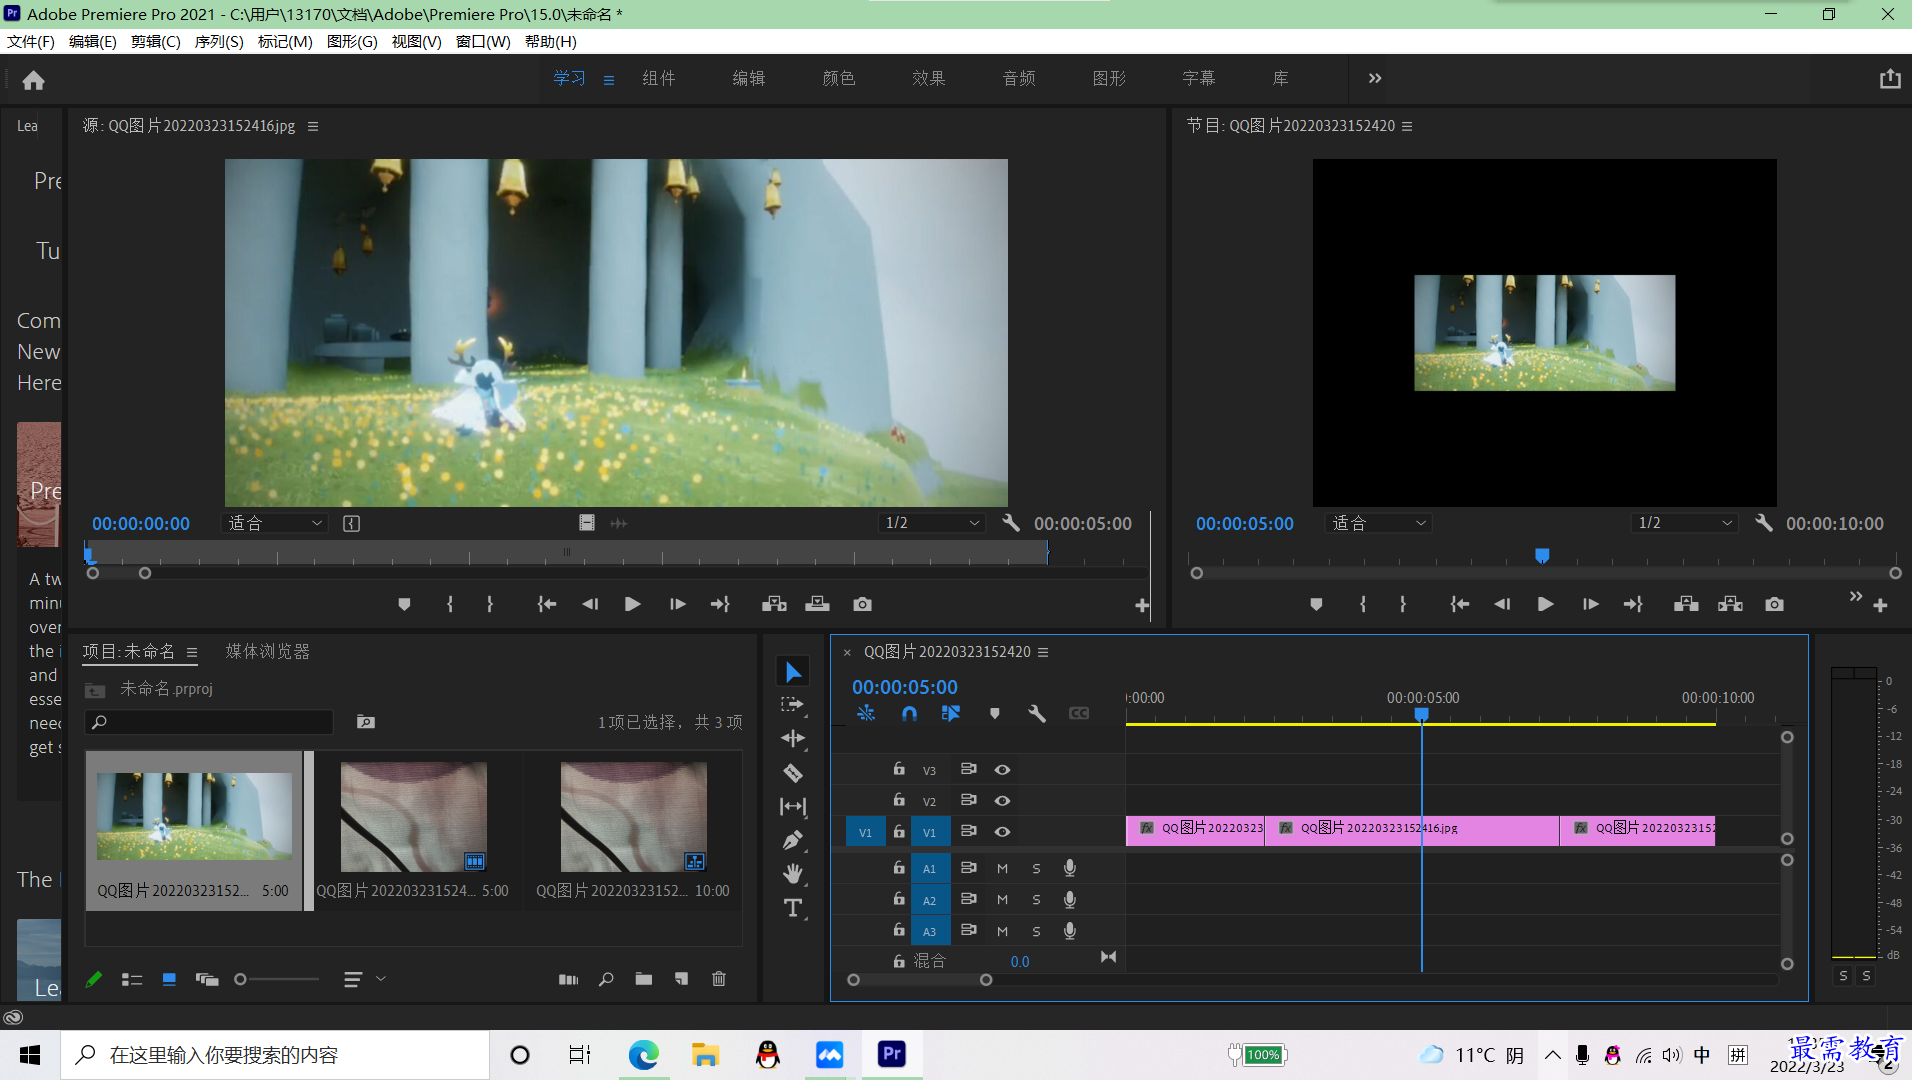Image resolution: width=1912 pixels, height=1080 pixels.
Task: Click the Home icon
Action: pyautogui.click(x=34, y=80)
